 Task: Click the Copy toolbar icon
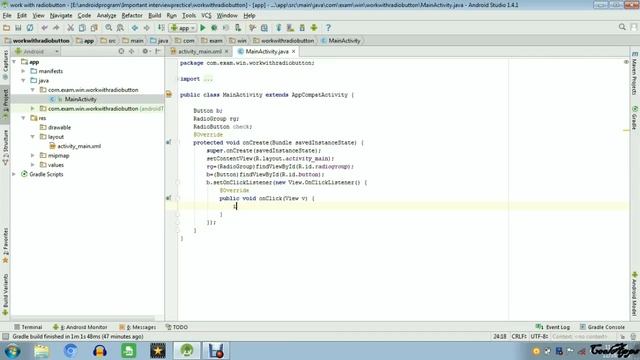coord(82,28)
